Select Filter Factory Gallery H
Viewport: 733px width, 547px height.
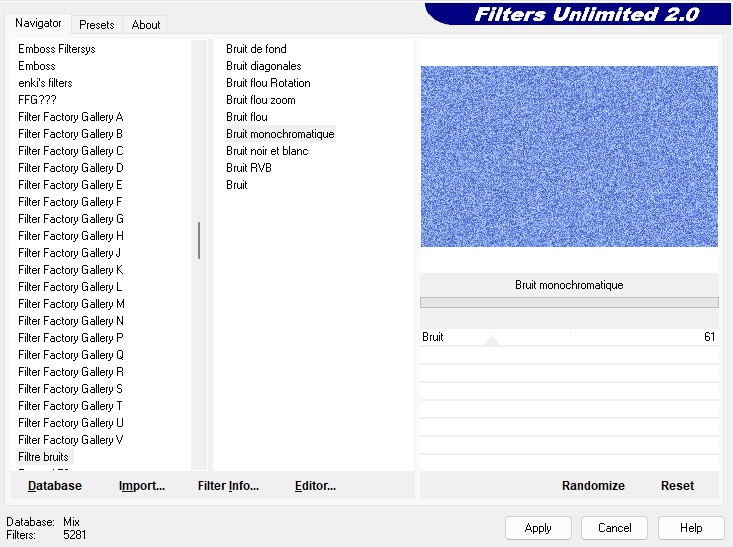(71, 236)
